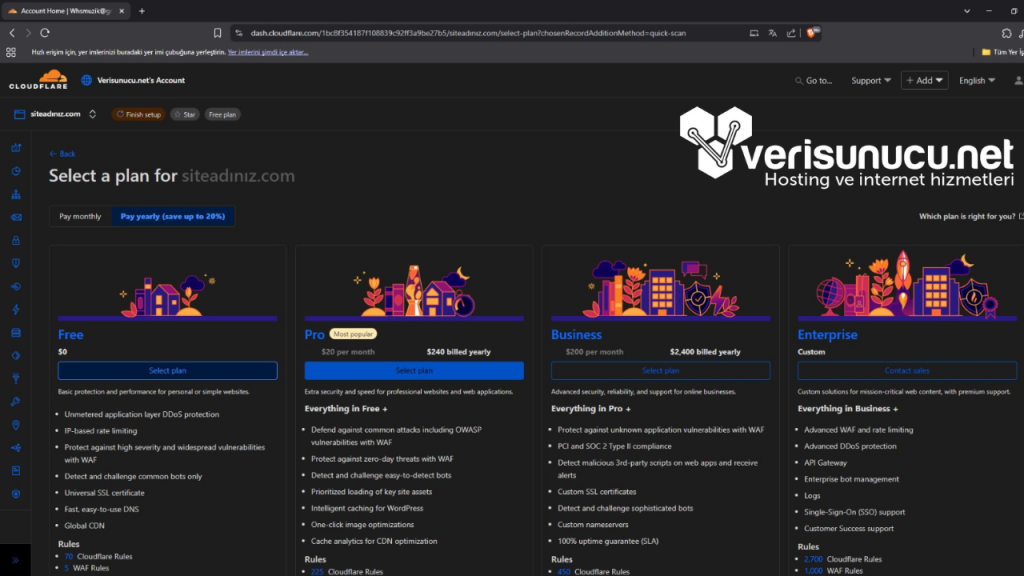Image resolution: width=1024 pixels, height=576 pixels.
Task: Open the Analytics pie-chart sidebar icon
Action: click(x=16, y=171)
